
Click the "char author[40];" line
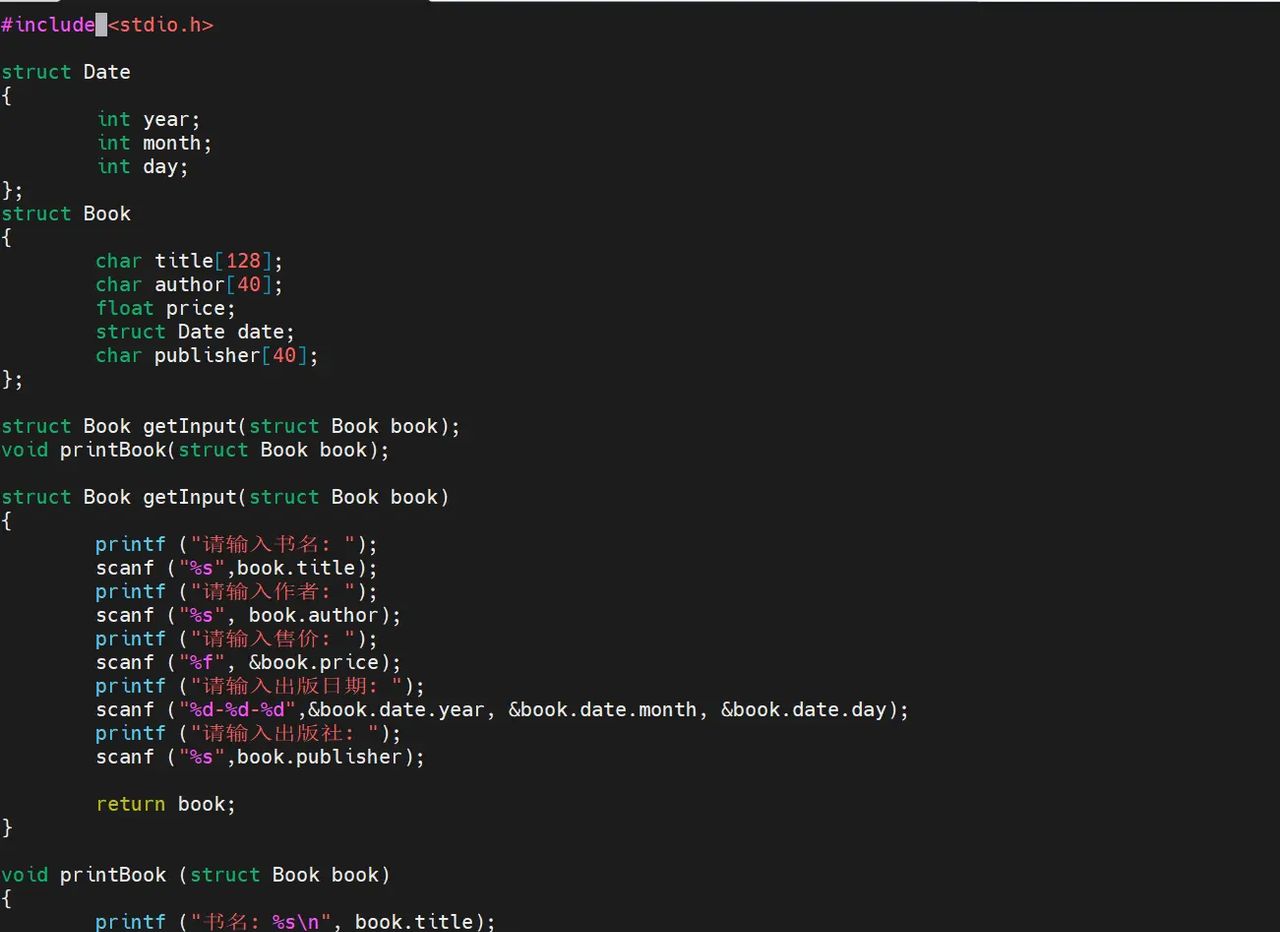tap(190, 285)
